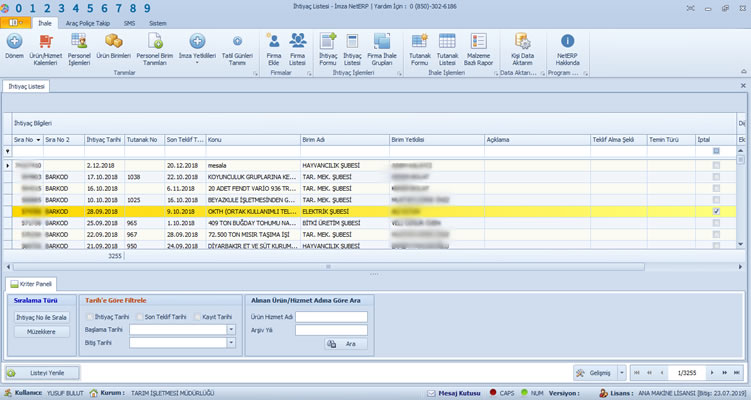Expand İhale İşlemleri group launcher

click(x=496, y=73)
